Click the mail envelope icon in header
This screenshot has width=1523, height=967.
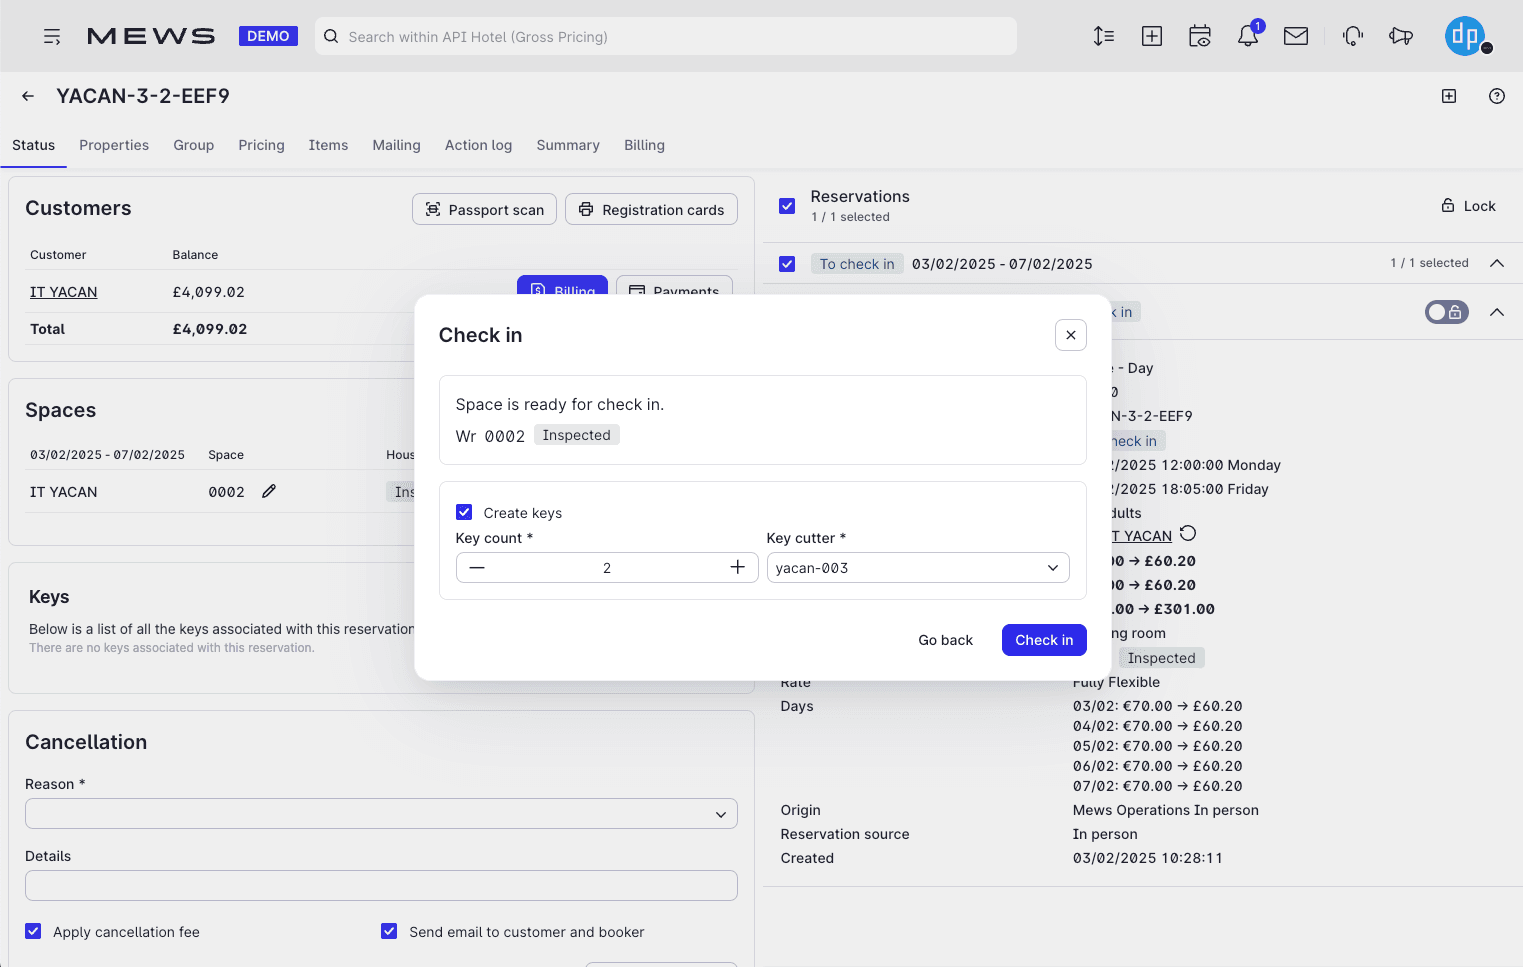[x=1295, y=37]
